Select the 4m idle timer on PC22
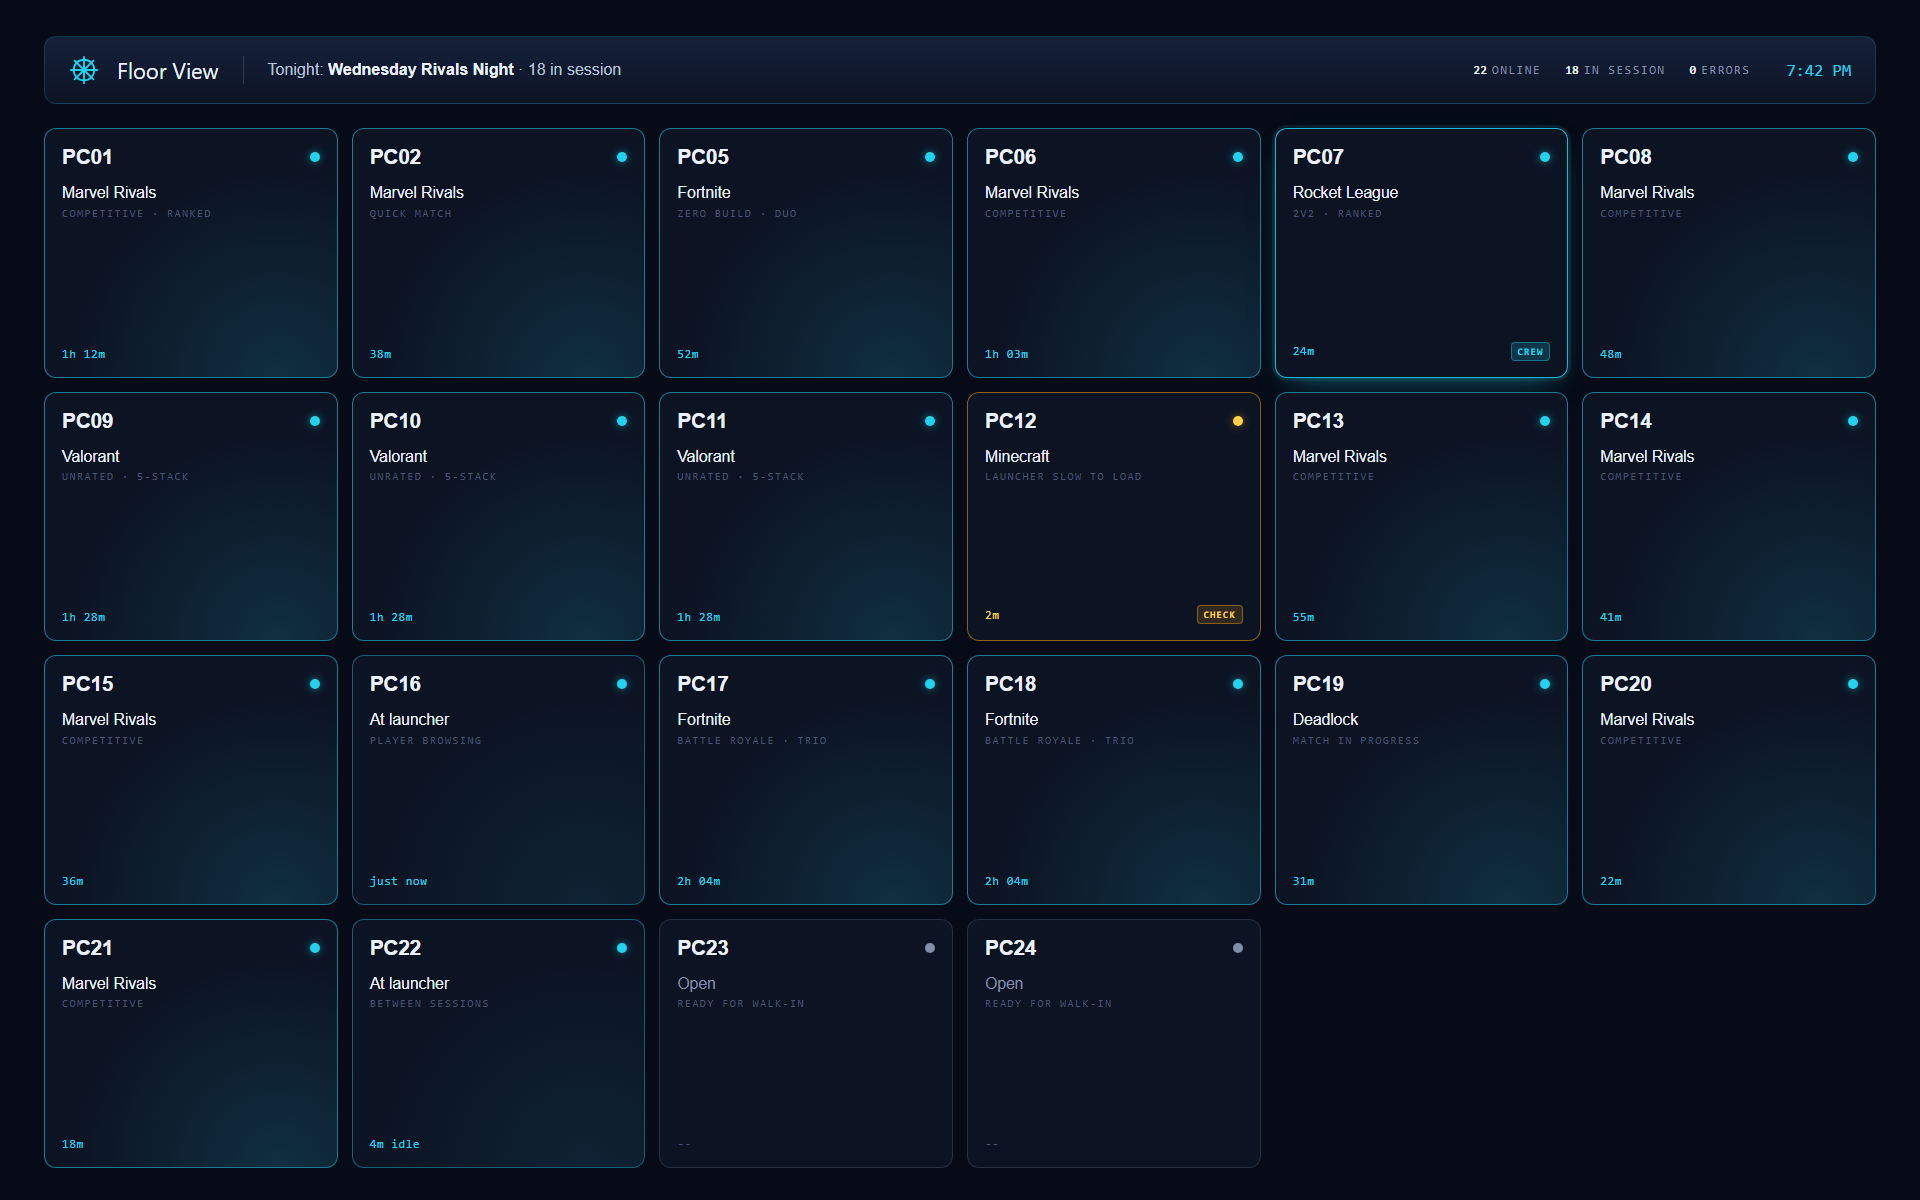This screenshot has height=1200, width=1920. (x=394, y=1144)
